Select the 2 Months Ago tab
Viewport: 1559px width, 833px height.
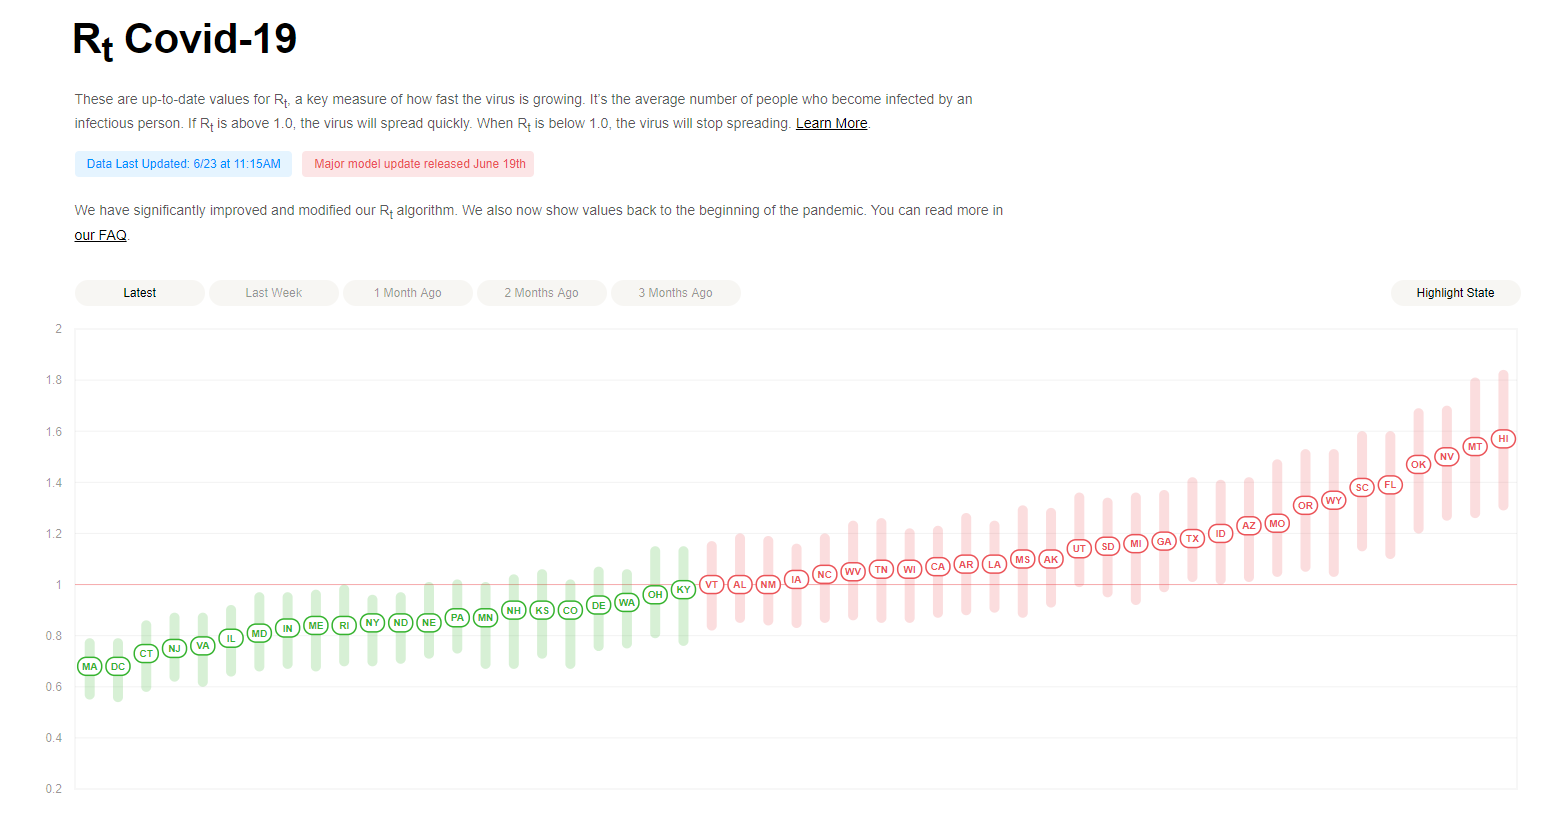pos(541,293)
